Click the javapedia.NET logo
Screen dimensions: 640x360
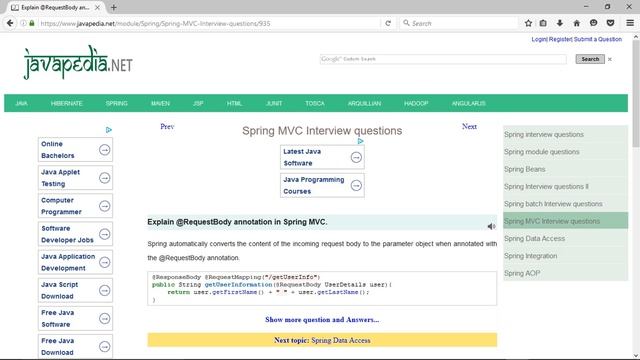coord(78,62)
